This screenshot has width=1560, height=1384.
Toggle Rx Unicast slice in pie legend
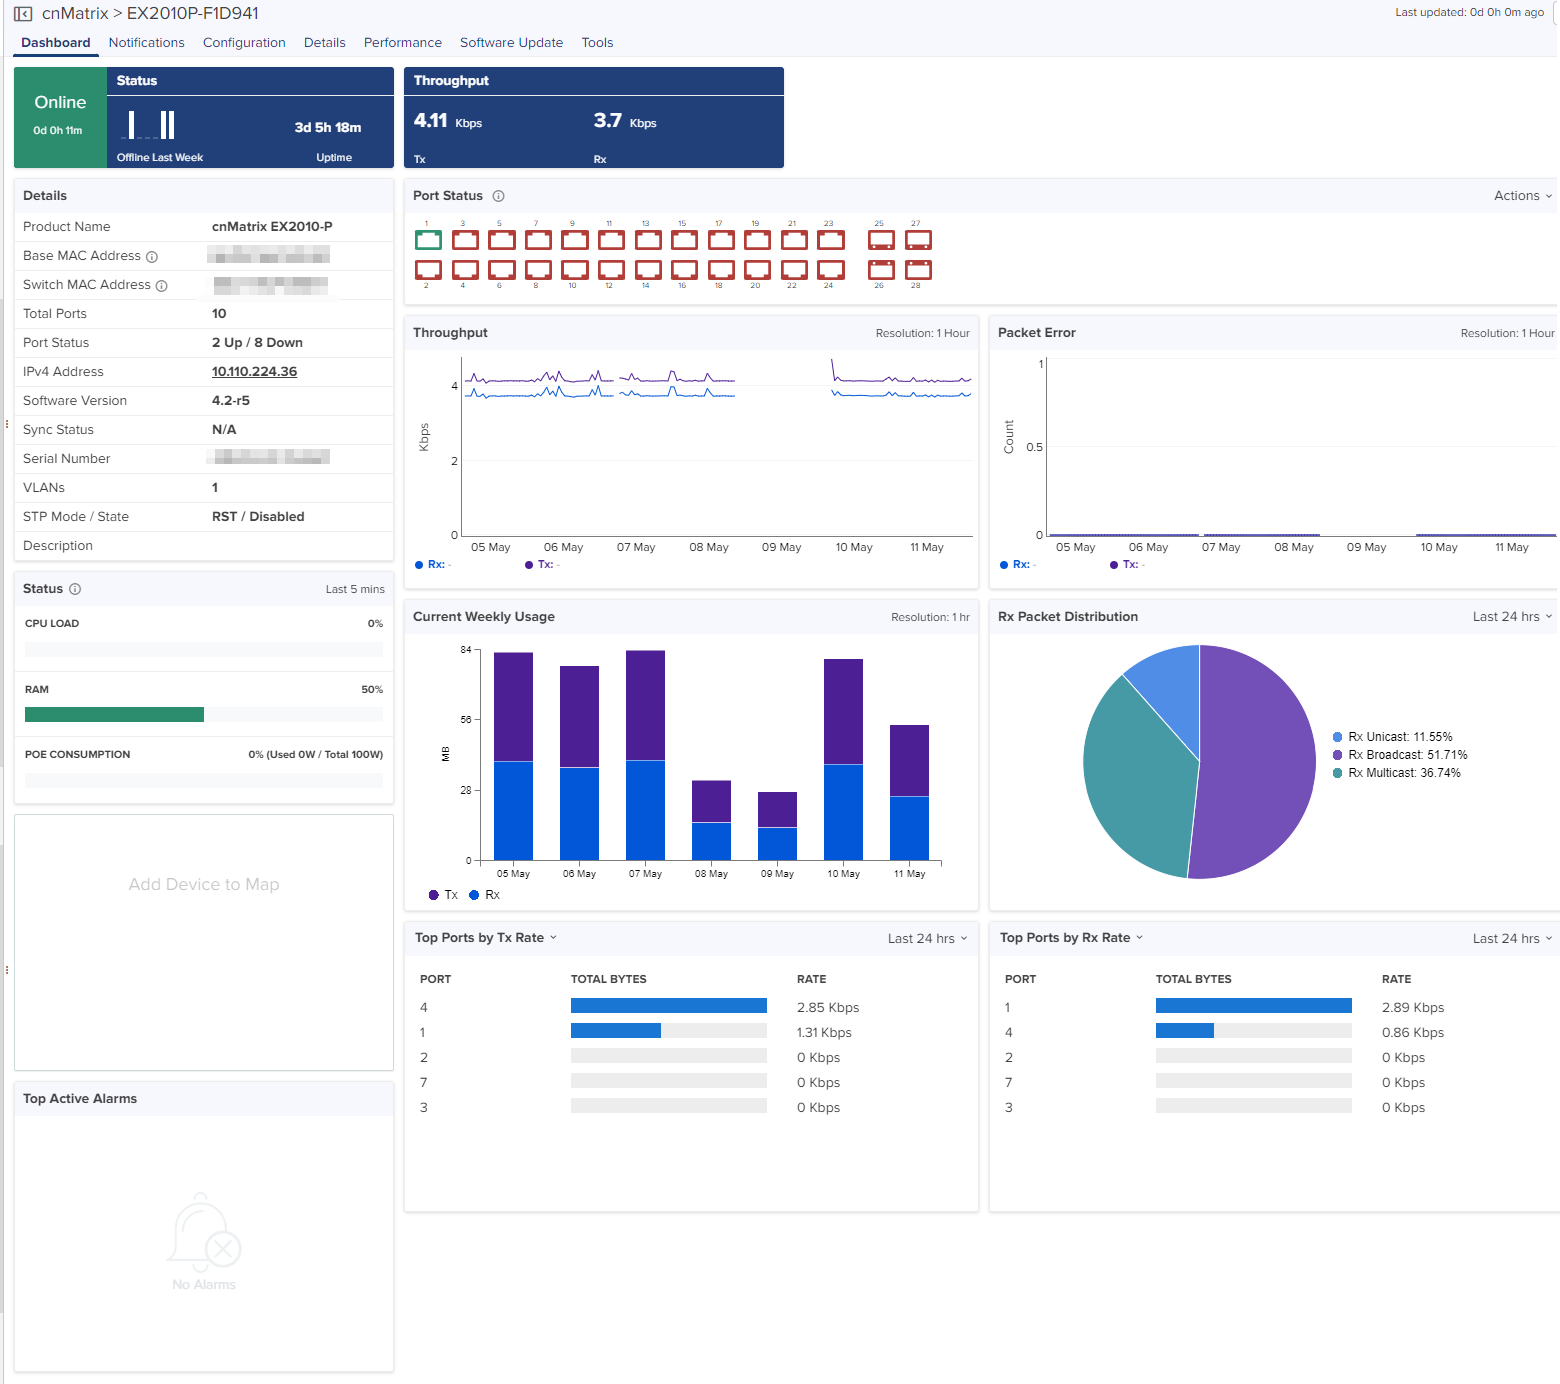pyautogui.click(x=1392, y=737)
